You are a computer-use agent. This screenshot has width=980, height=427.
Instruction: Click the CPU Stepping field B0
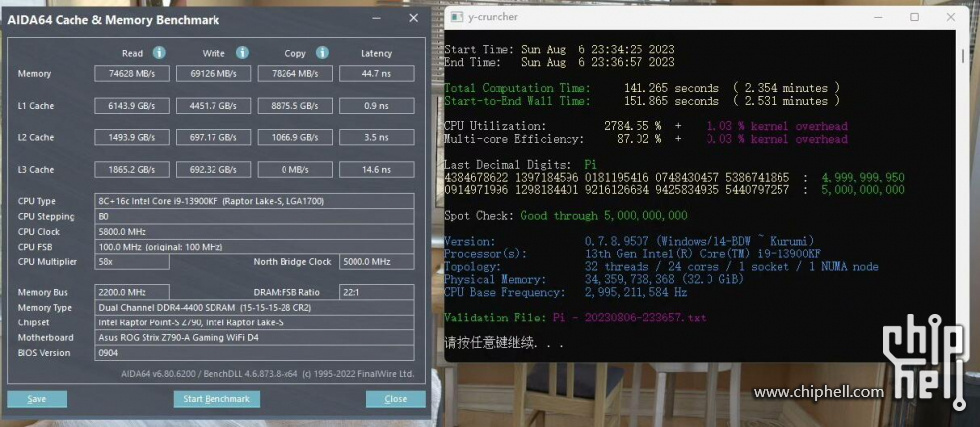[254, 216]
